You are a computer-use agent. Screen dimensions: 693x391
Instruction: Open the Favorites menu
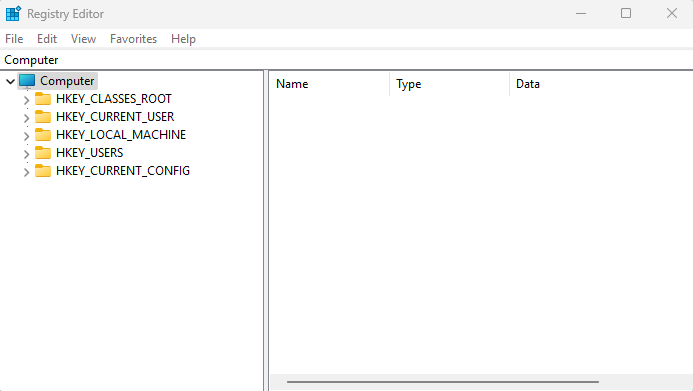coord(133,39)
